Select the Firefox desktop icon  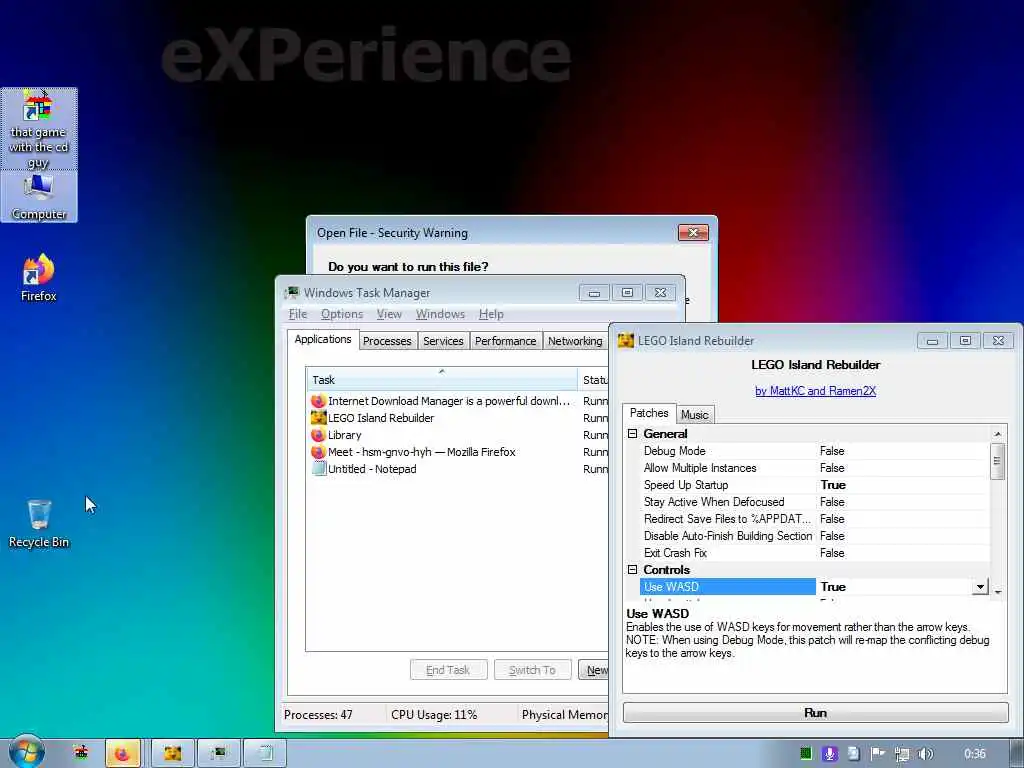coord(39,278)
